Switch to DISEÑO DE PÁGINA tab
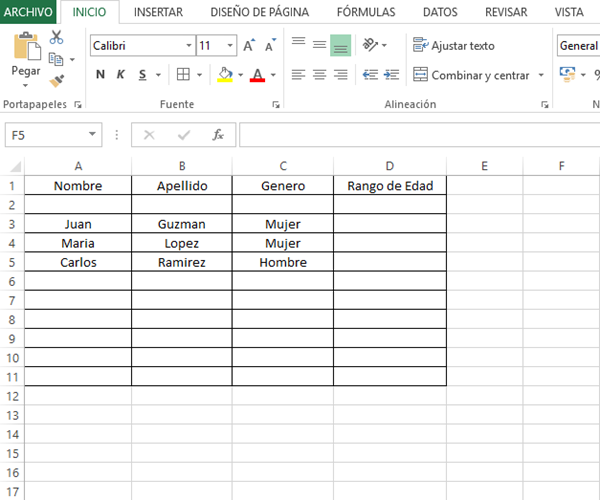This screenshot has height=500, width=600. tap(260, 12)
